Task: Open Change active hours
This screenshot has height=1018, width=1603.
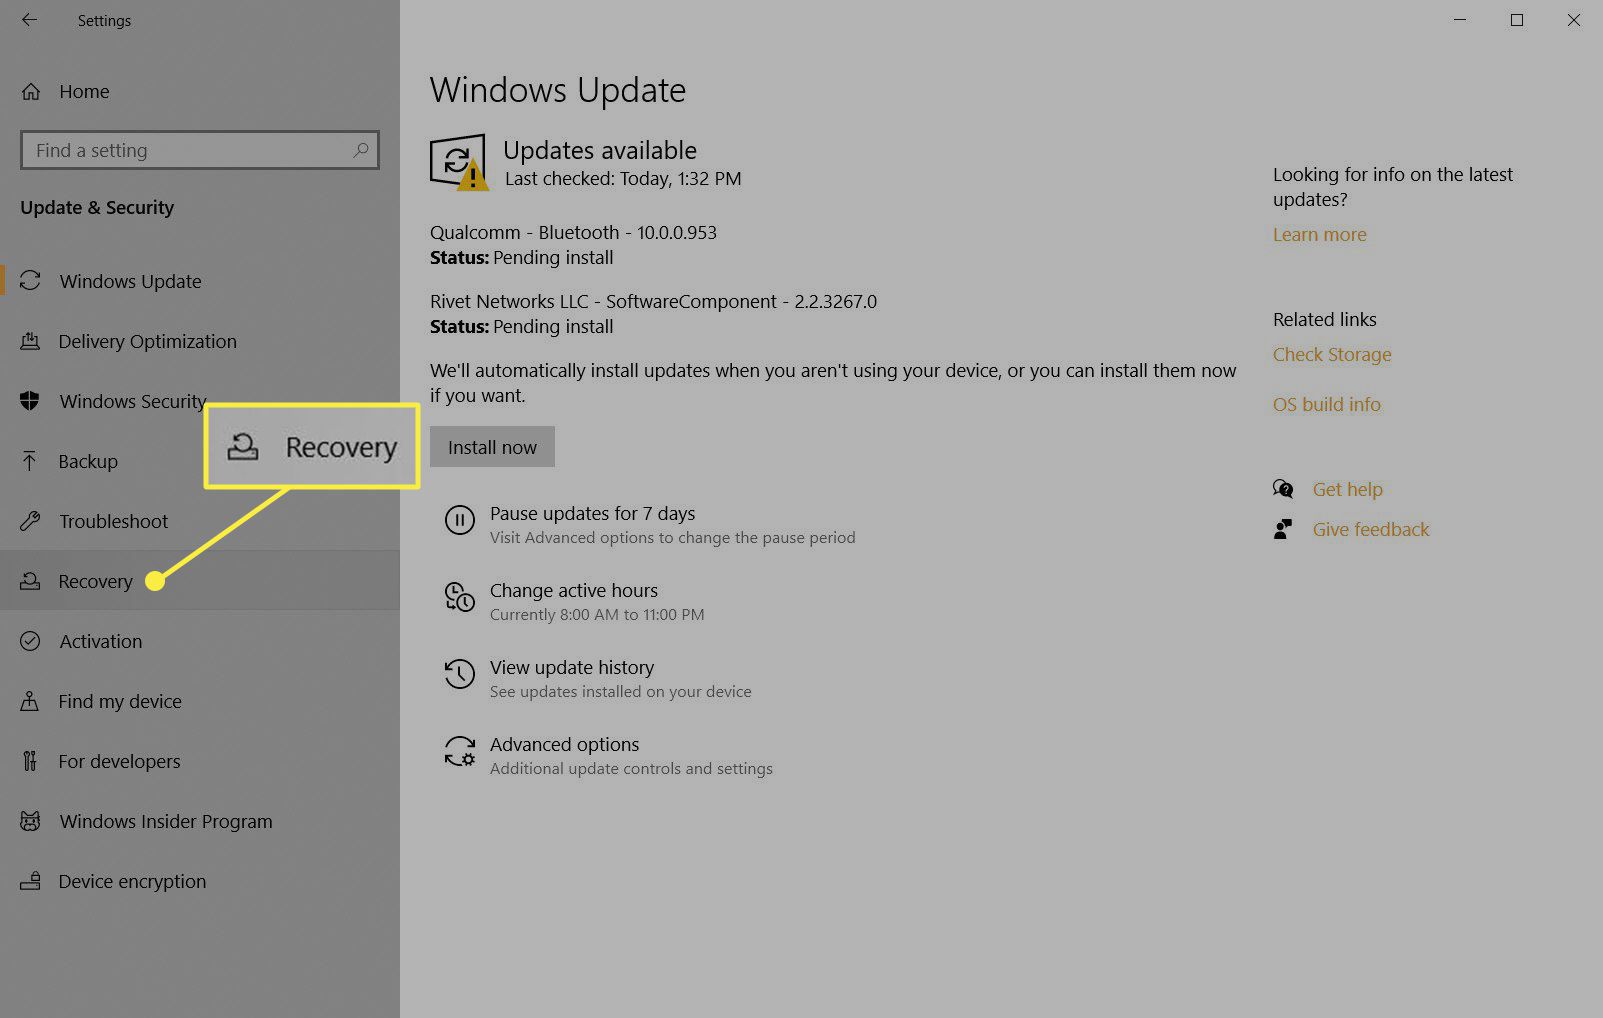Action: coord(574,590)
